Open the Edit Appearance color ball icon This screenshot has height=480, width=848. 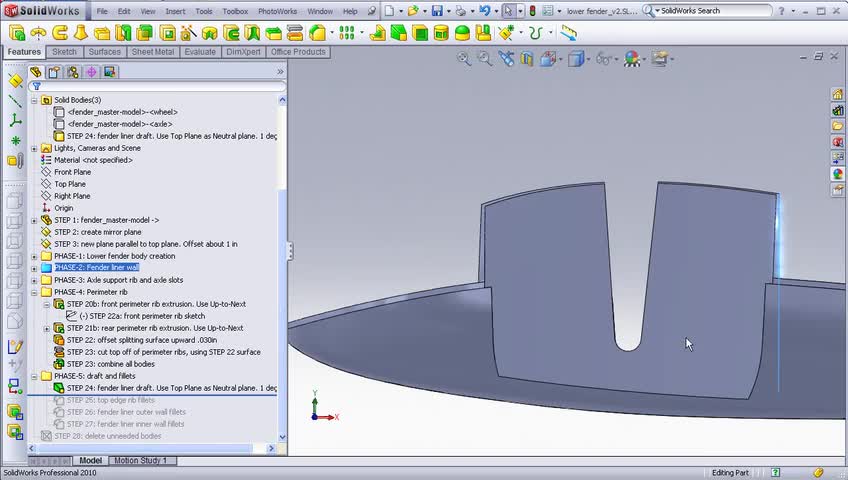click(632, 59)
